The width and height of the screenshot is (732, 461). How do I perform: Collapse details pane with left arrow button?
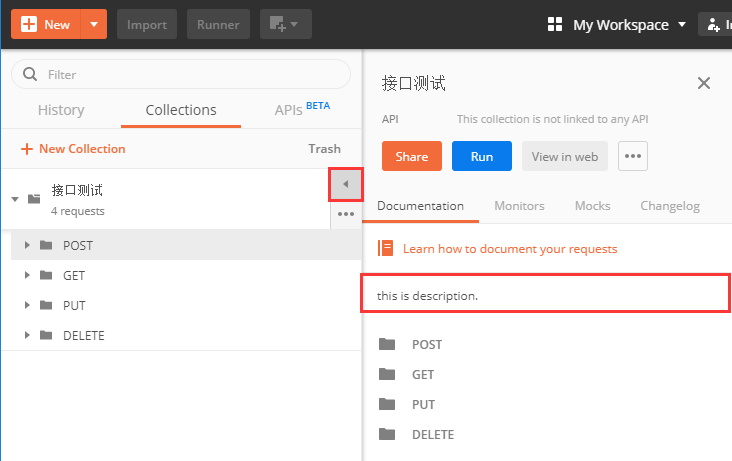(x=346, y=184)
